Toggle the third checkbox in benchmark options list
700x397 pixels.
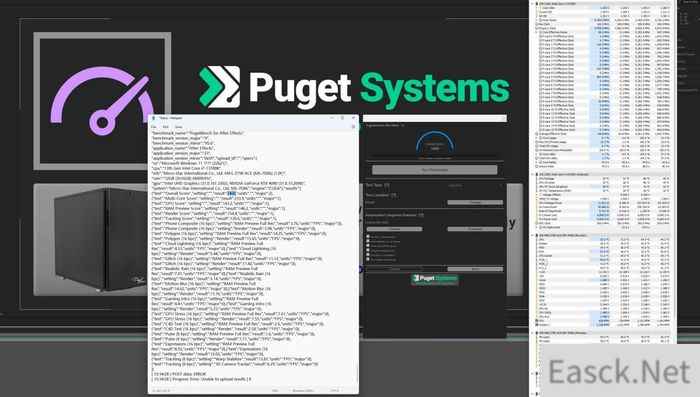[368, 246]
